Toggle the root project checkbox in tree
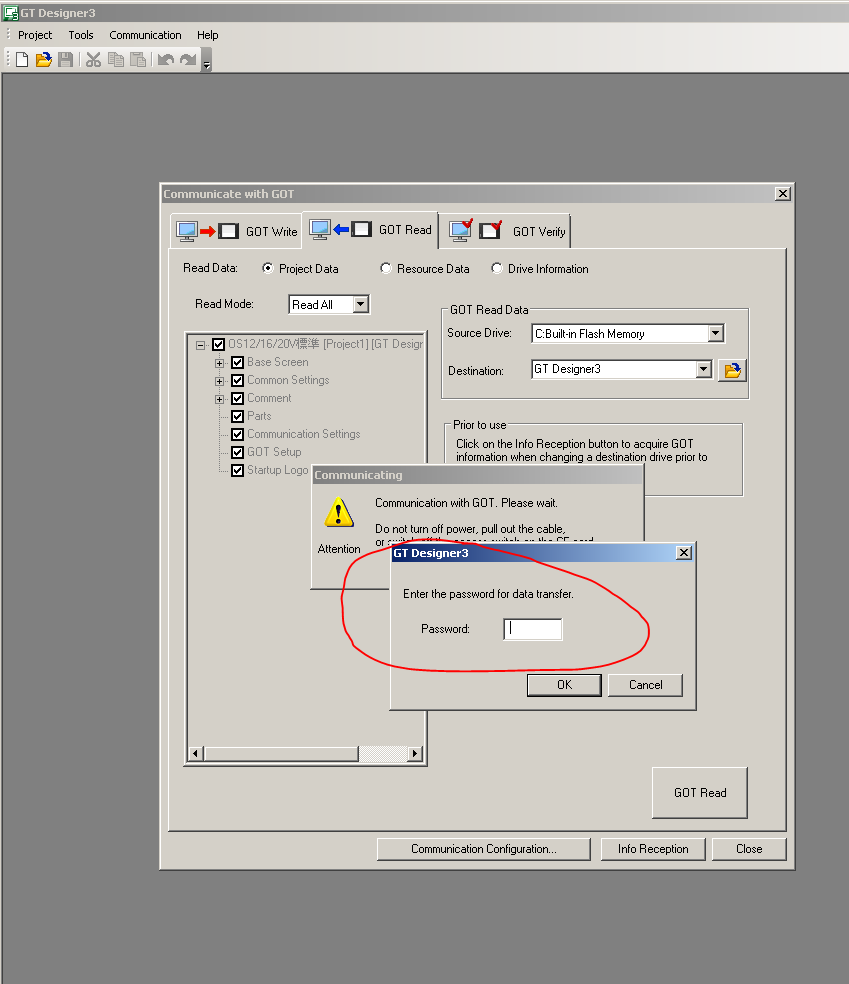 [x=218, y=345]
